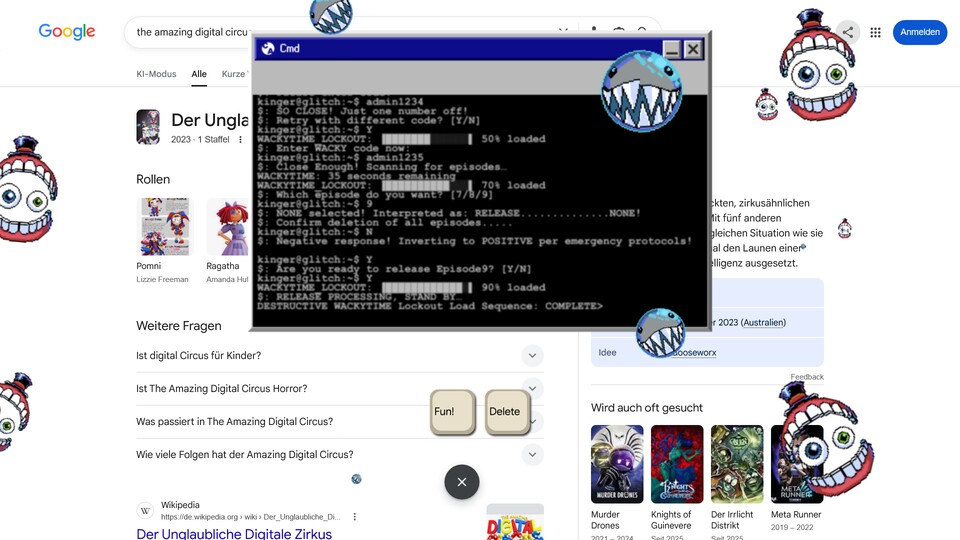Click the 'Rollen' heading
The image size is (960, 540).
pyautogui.click(x=153, y=179)
